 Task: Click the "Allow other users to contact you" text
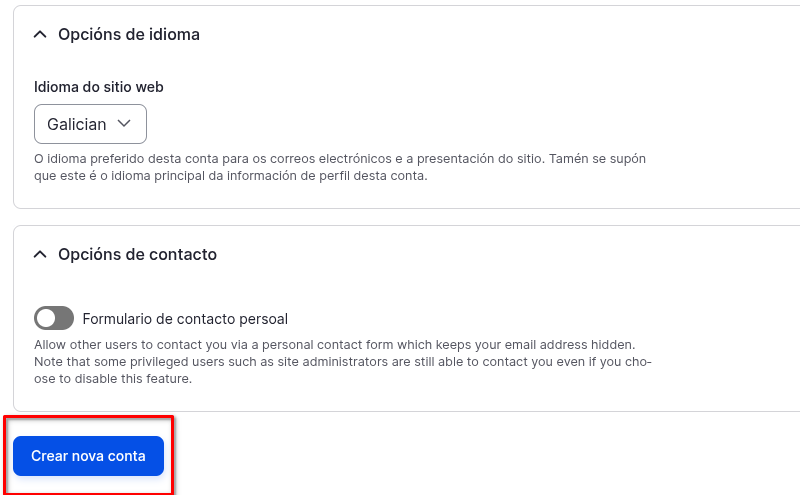pos(133,344)
